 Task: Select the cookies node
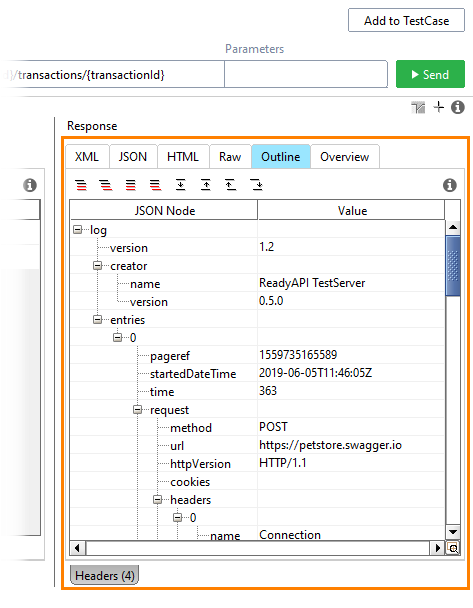tap(190, 482)
